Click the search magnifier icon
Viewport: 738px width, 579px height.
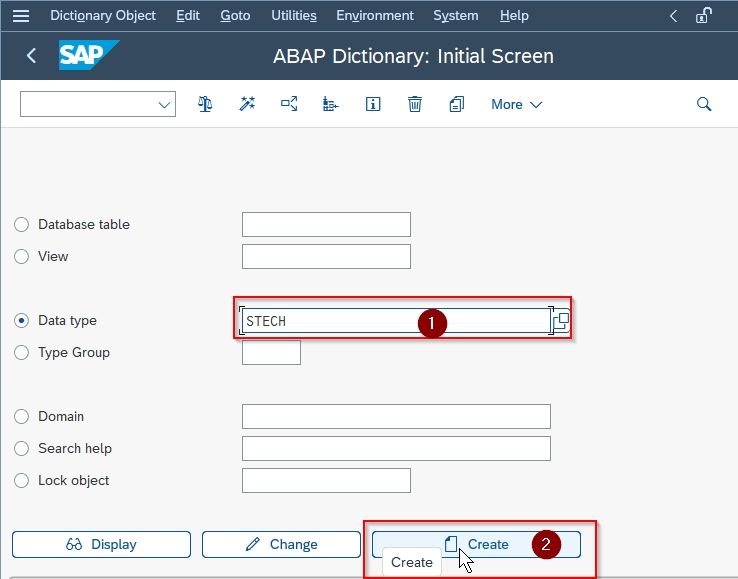[x=704, y=104]
